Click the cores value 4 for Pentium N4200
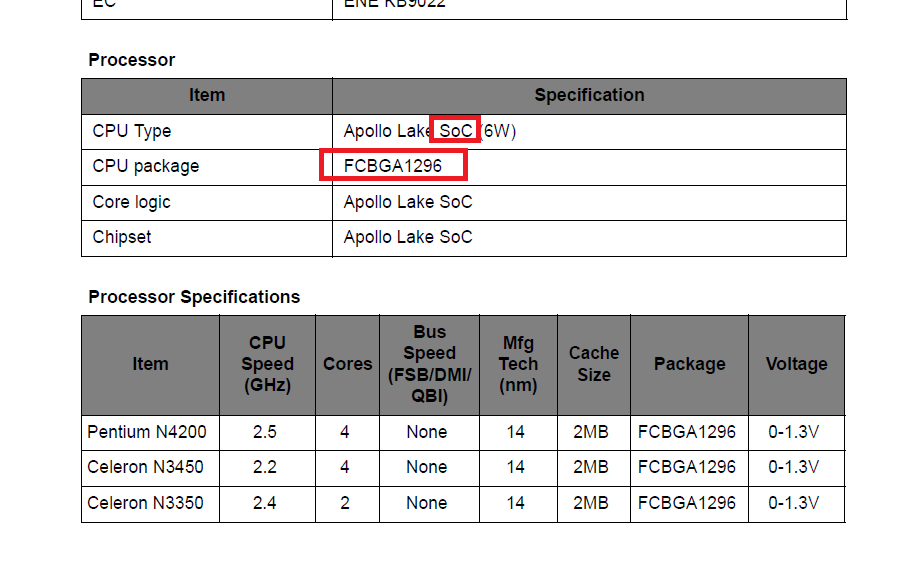Image resolution: width=909 pixels, height=585 pixels. tap(345, 432)
